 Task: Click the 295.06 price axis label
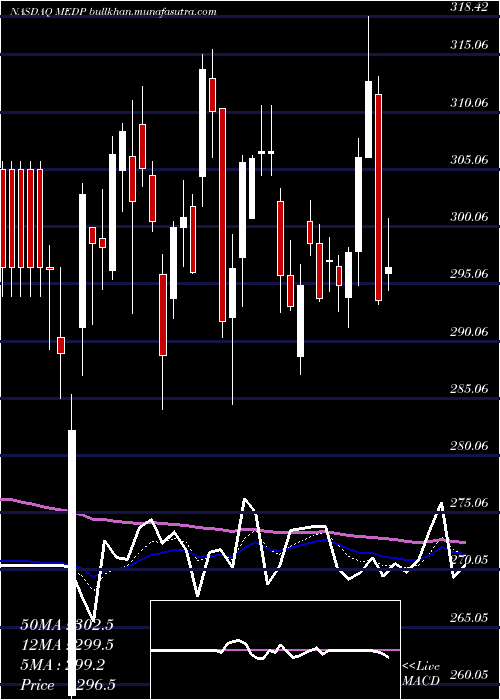[x=471, y=275]
